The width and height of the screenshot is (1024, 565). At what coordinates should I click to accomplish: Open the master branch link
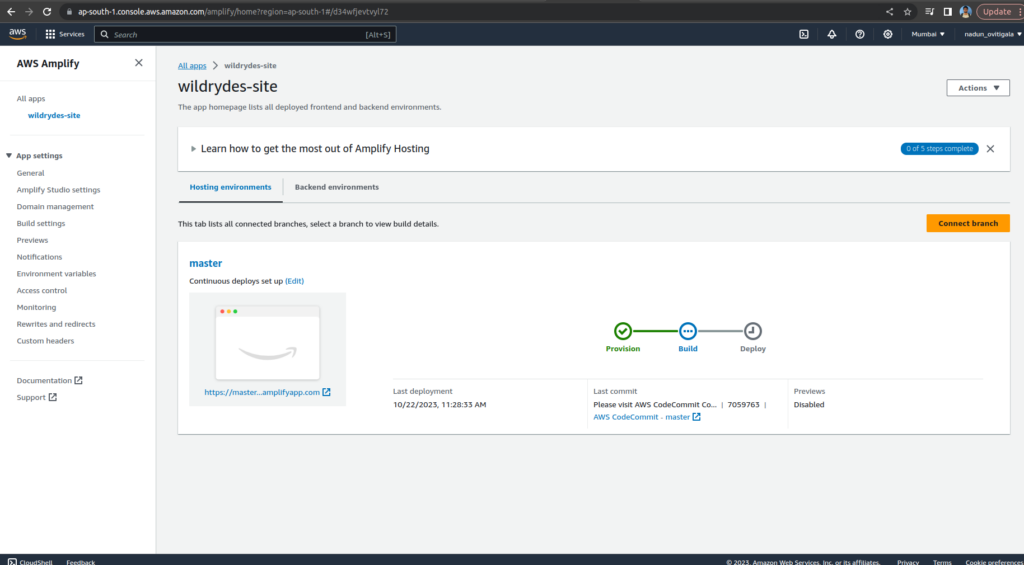[206, 263]
